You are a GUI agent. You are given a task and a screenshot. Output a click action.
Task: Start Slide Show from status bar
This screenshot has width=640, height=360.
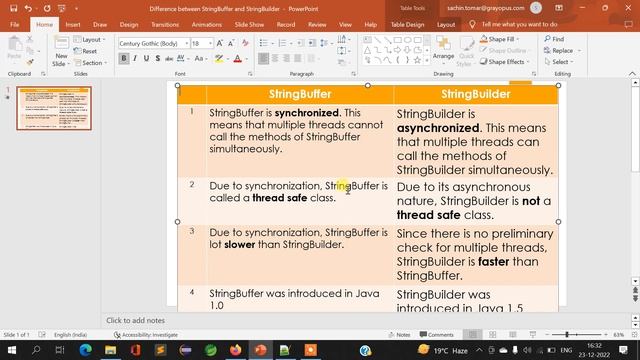pyautogui.click(x=533, y=335)
